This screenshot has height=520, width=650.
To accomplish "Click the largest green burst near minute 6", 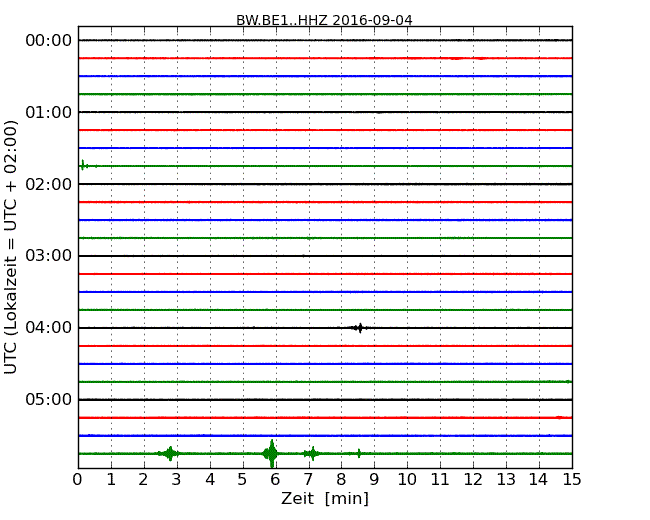I will point(271,454).
